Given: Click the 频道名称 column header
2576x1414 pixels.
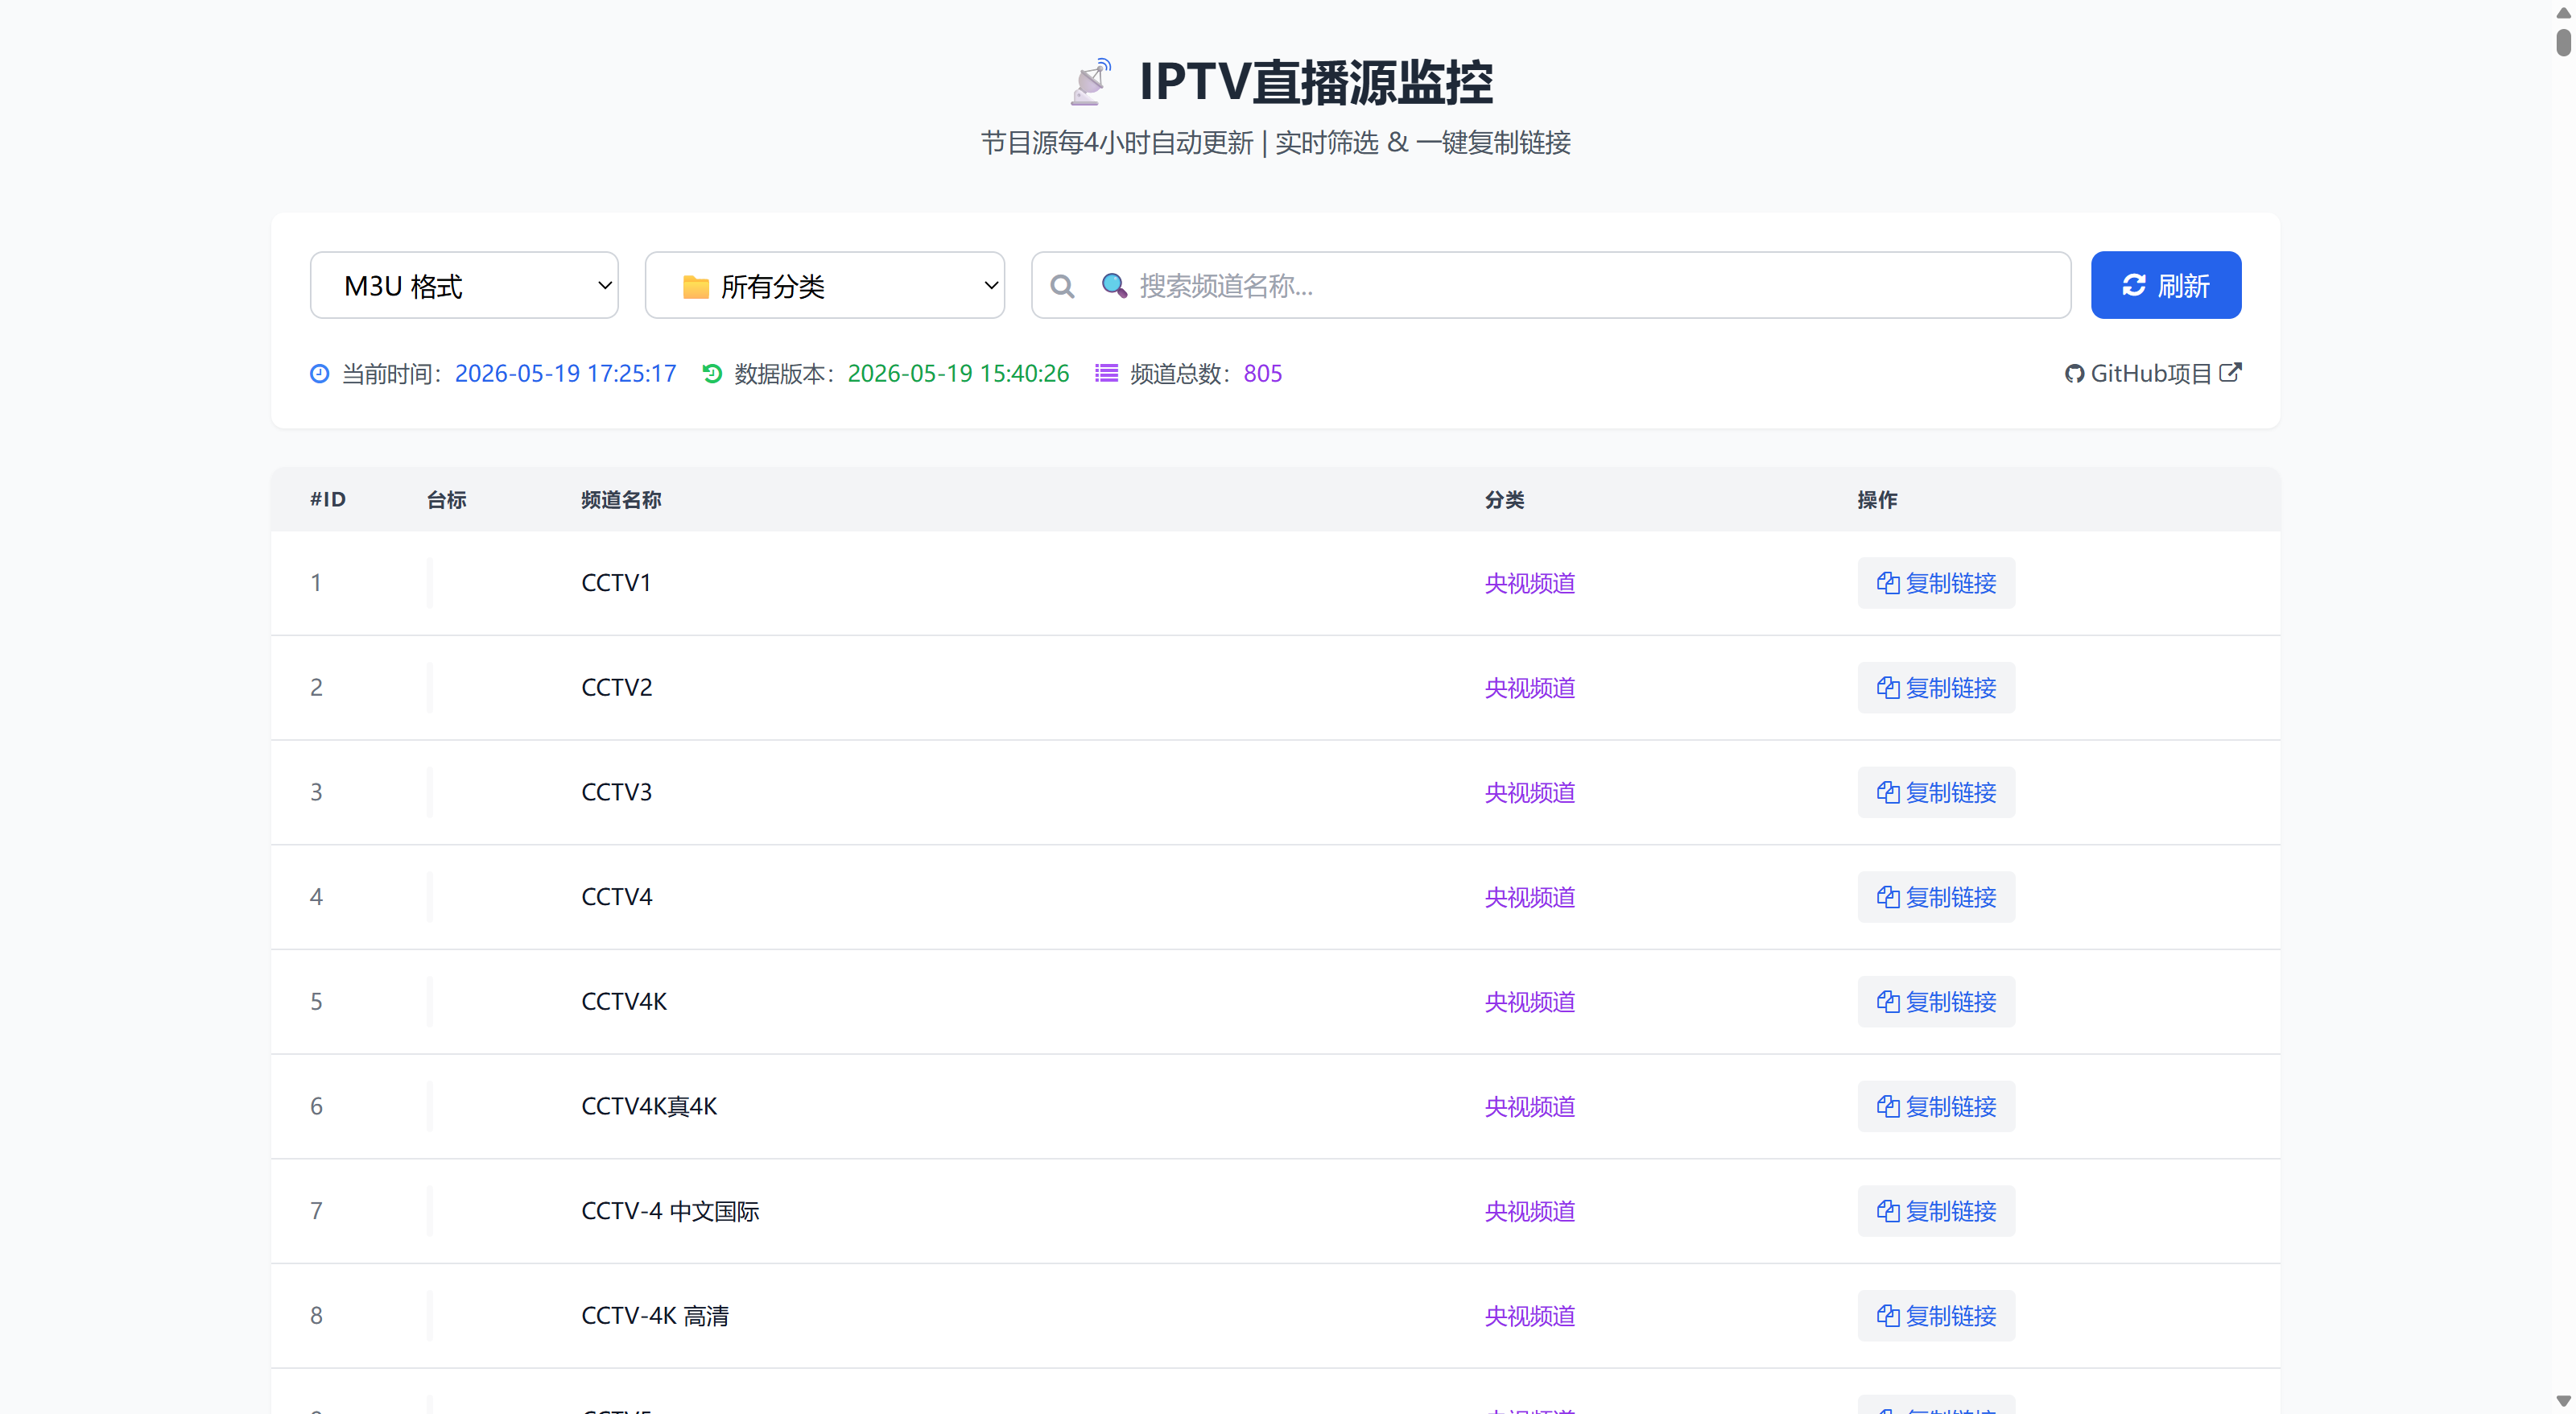Looking at the screenshot, I should coord(621,500).
